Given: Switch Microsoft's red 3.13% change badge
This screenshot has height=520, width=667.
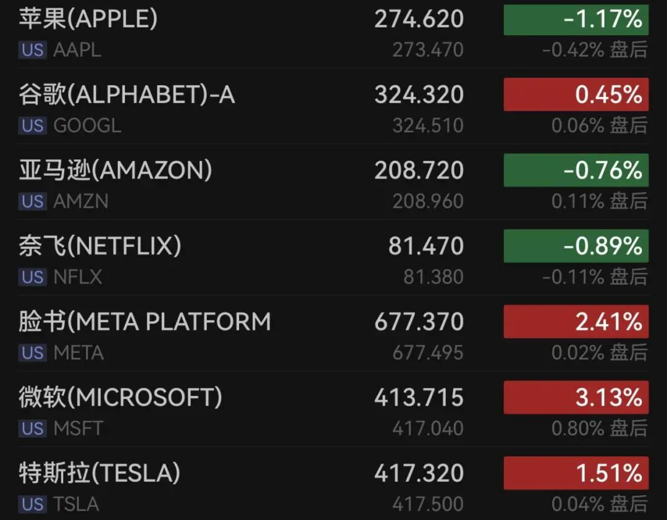Looking at the screenshot, I should (x=574, y=397).
